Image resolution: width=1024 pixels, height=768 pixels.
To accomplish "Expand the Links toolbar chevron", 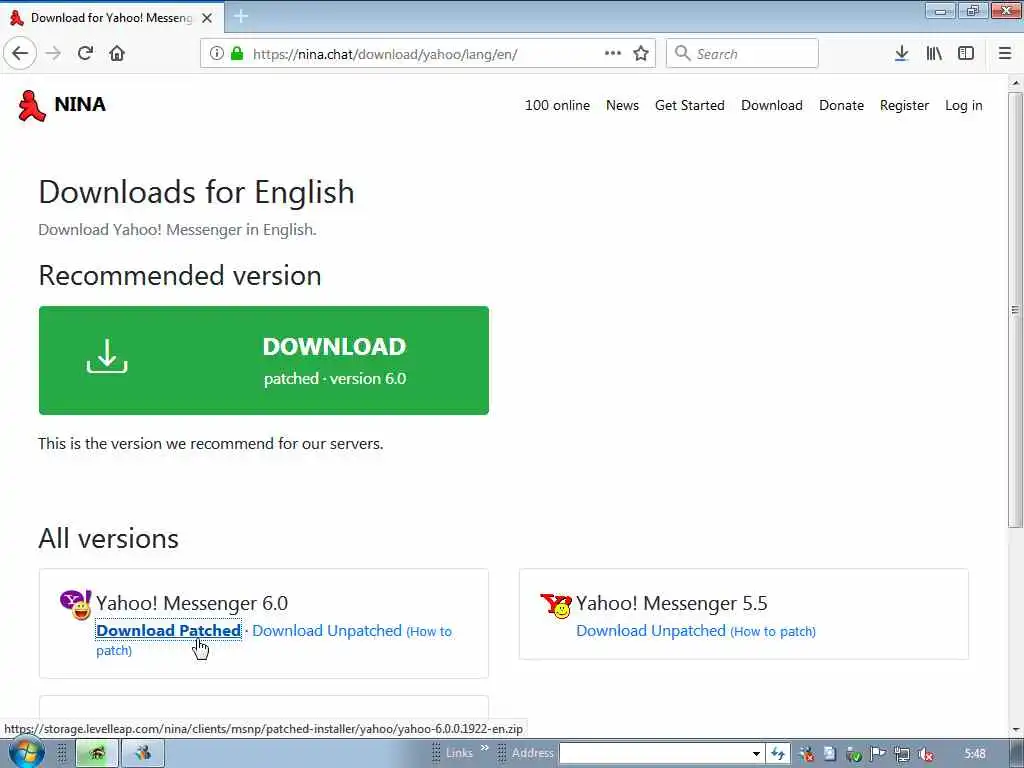I will (x=485, y=748).
